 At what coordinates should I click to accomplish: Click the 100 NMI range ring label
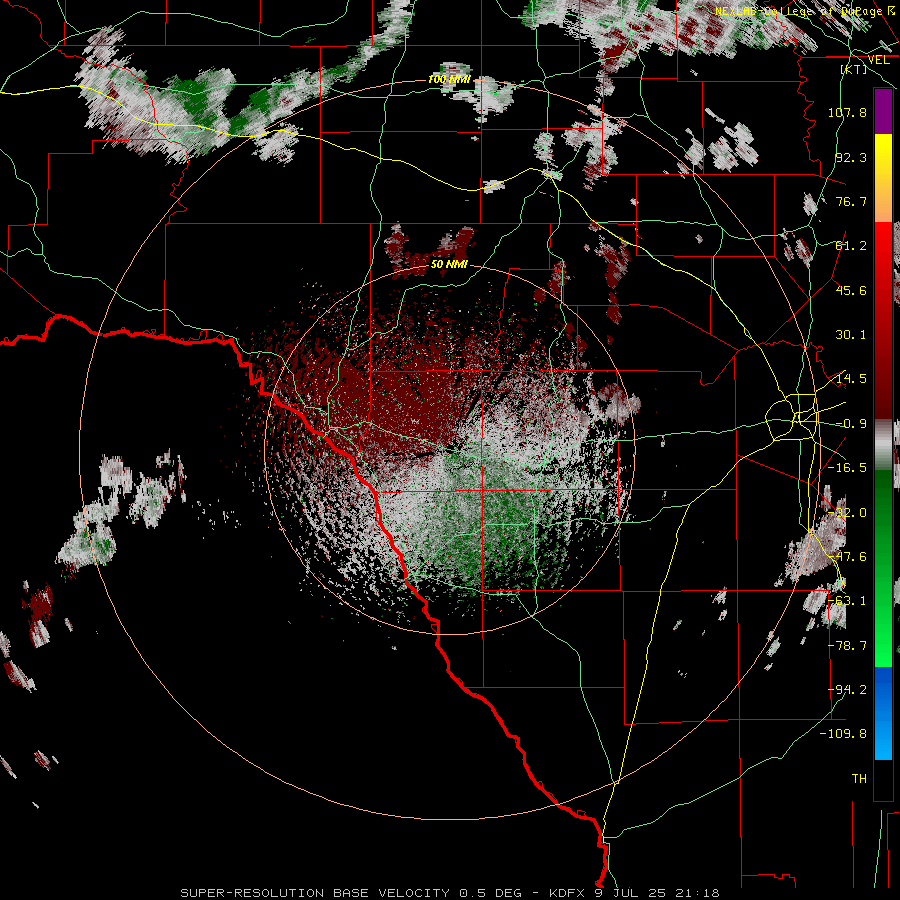pyautogui.click(x=449, y=79)
